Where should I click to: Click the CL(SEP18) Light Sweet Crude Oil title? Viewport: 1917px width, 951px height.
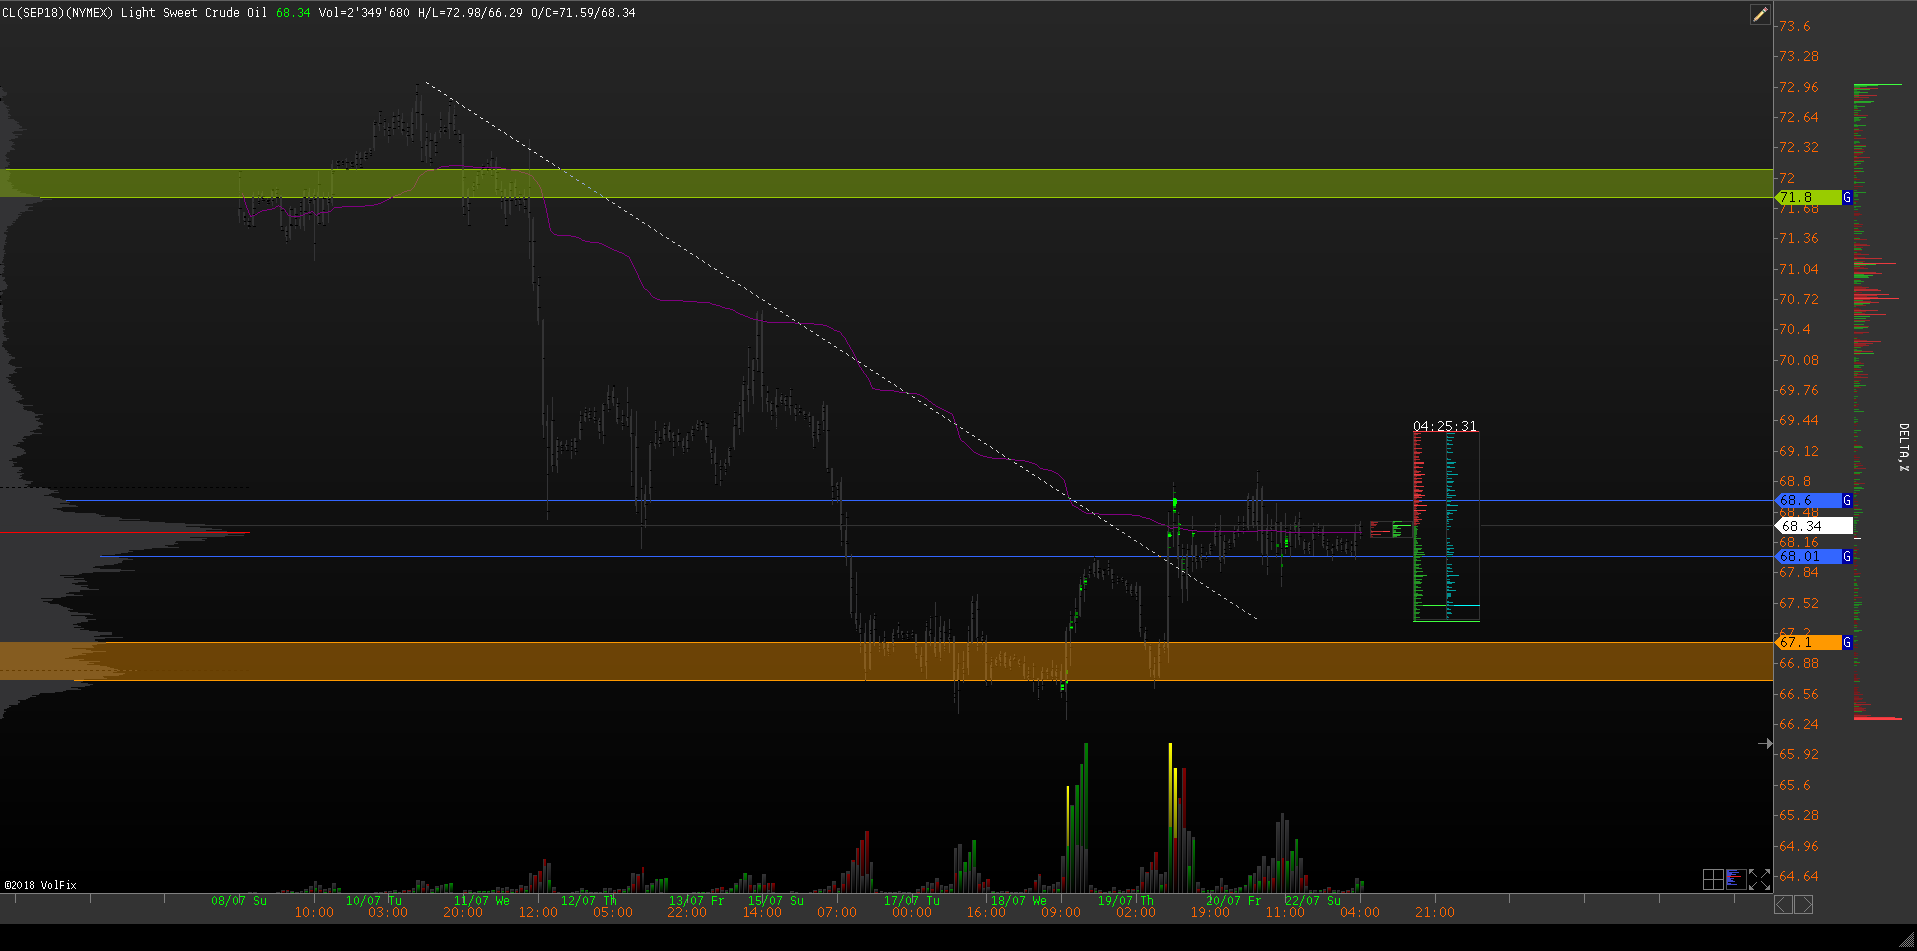tap(134, 13)
